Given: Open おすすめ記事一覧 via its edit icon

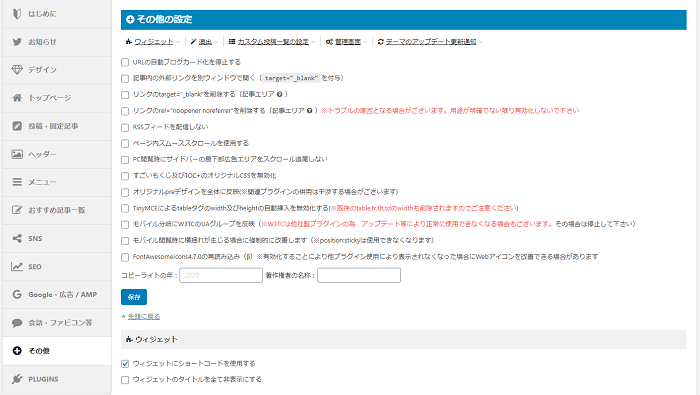Looking at the screenshot, I should pyautogui.click(x=17, y=210).
